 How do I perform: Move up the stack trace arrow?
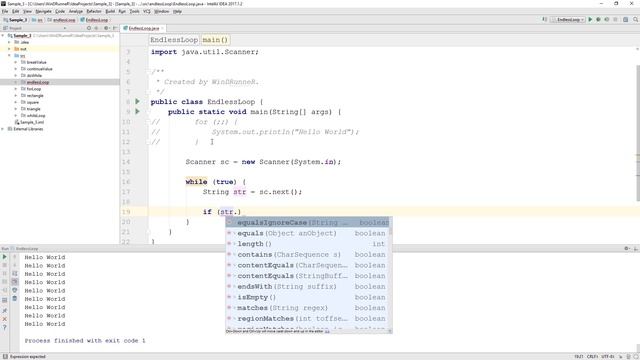tap(15, 257)
